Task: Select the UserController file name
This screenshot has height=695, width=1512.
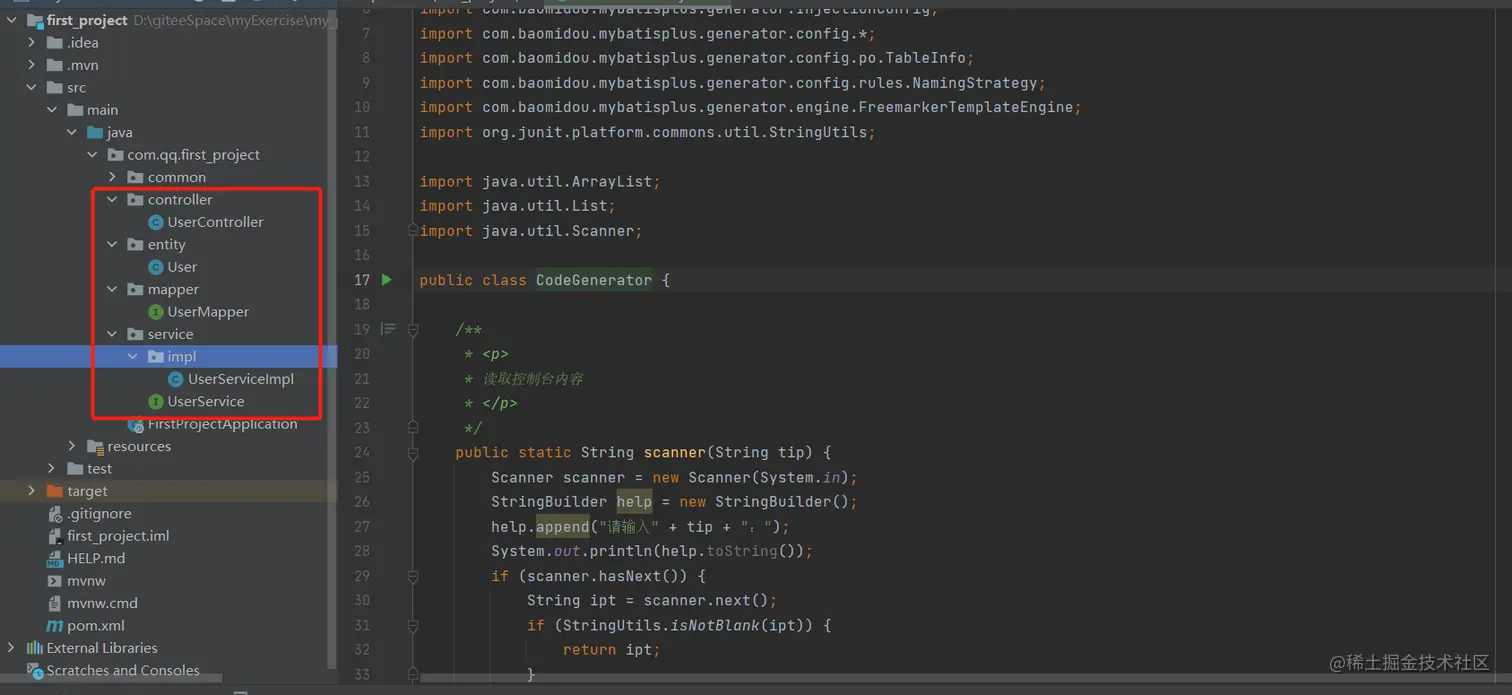Action: 215,222
